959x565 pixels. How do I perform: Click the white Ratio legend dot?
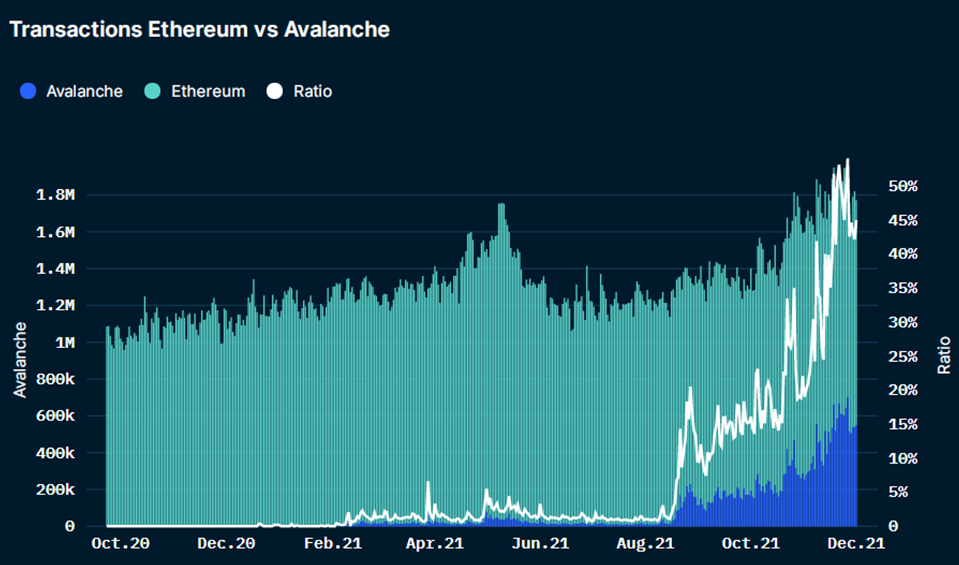(275, 91)
